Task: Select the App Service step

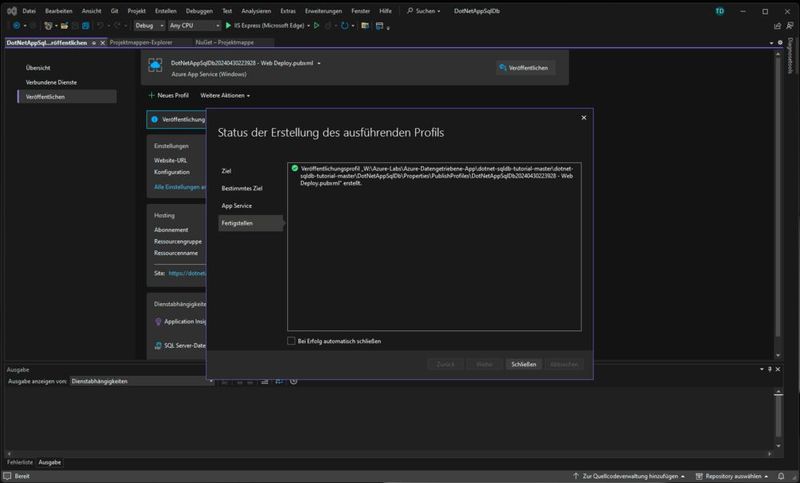Action: tap(236, 206)
